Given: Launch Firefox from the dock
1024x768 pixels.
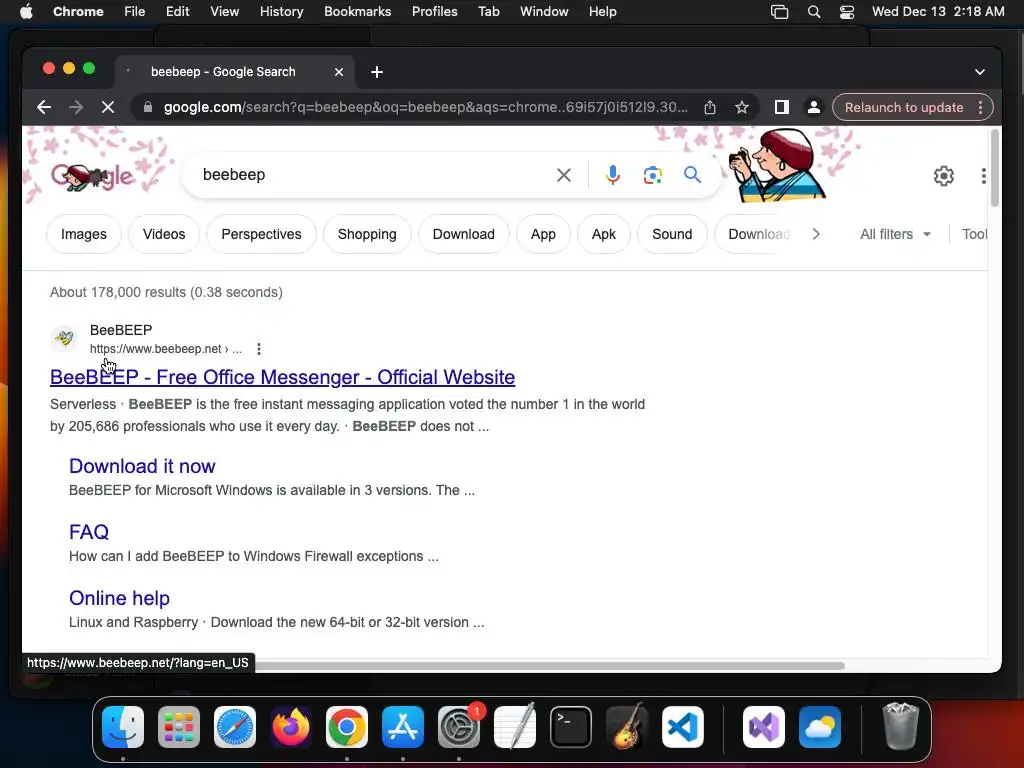Looking at the screenshot, I should pyautogui.click(x=291, y=727).
